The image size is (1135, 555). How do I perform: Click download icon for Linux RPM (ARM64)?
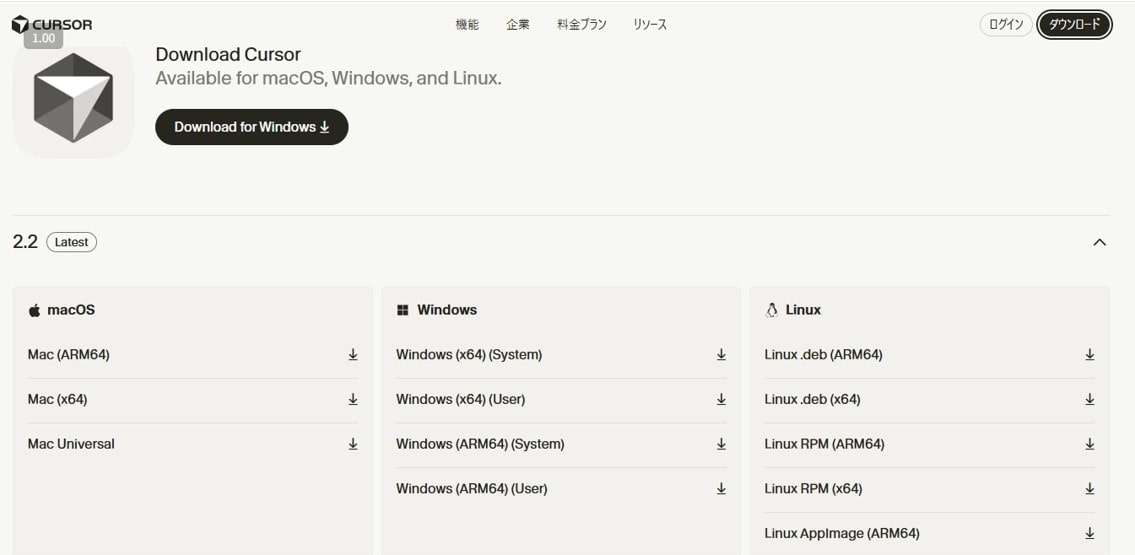1089,444
